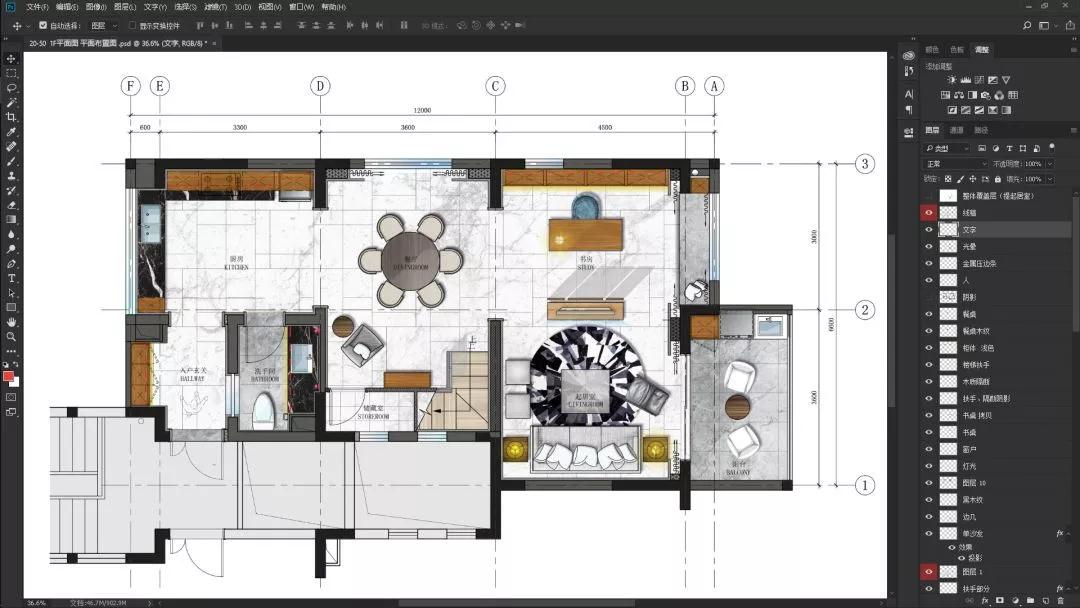Image resolution: width=1080 pixels, height=608 pixels.
Task: Filter layers by type layers (T icon)
Action: click(1009, 148)
